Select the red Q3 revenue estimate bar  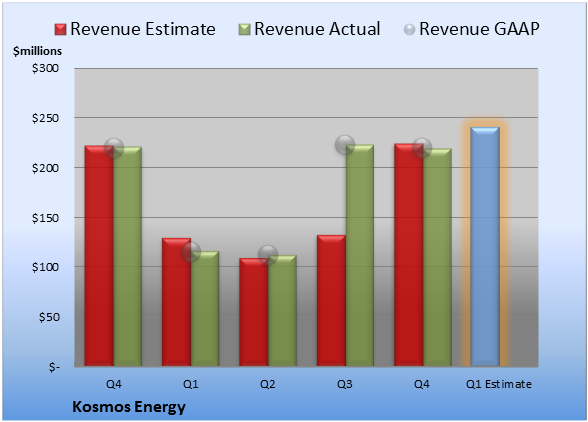pos(331,300)
